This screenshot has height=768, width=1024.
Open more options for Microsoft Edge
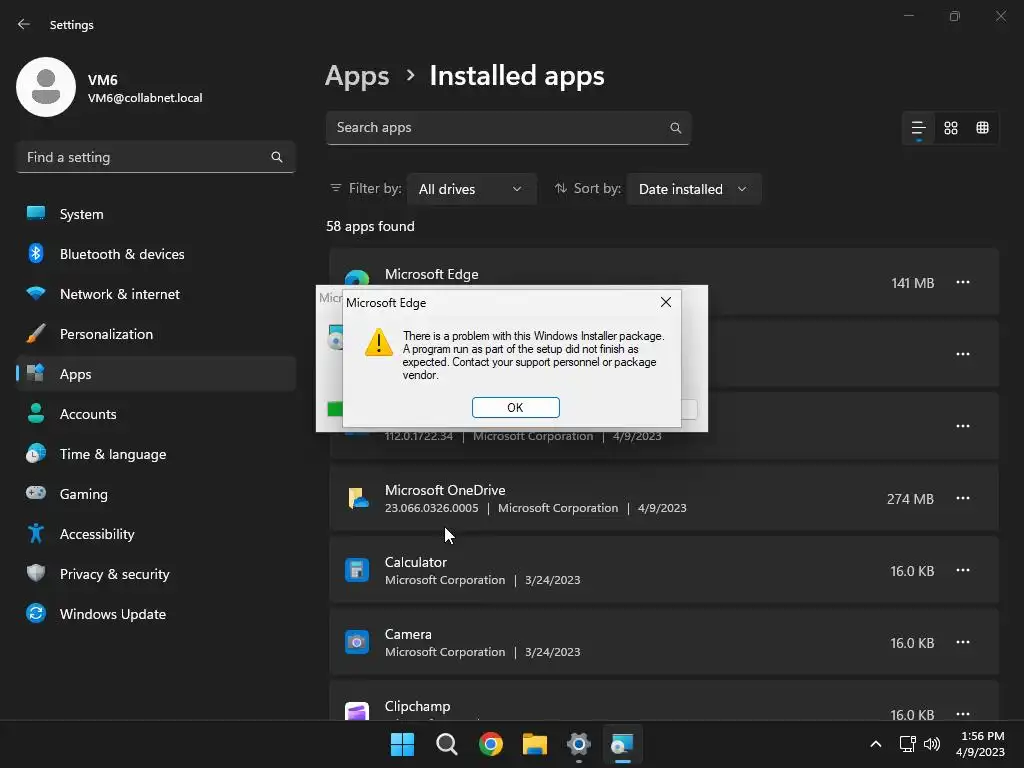pos(963,282)
